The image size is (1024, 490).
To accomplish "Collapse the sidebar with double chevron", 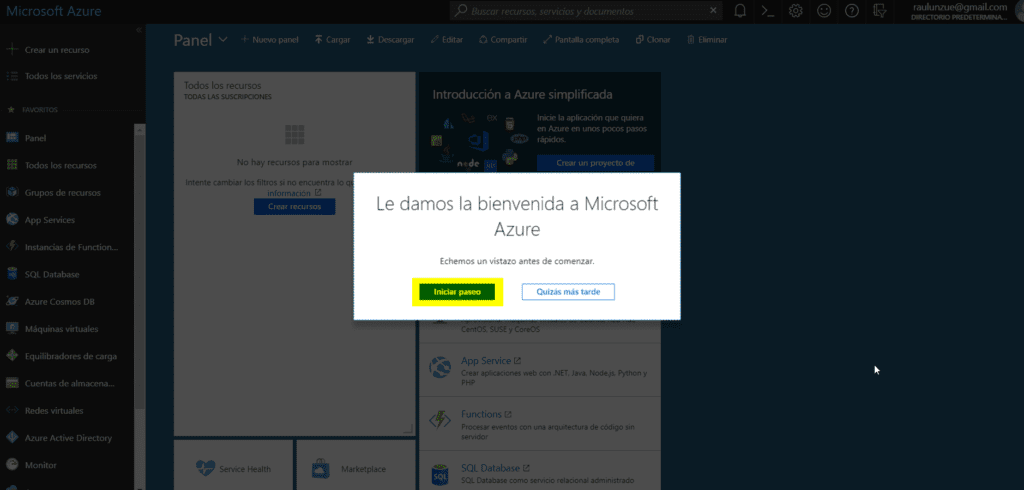I will (138, 30).
